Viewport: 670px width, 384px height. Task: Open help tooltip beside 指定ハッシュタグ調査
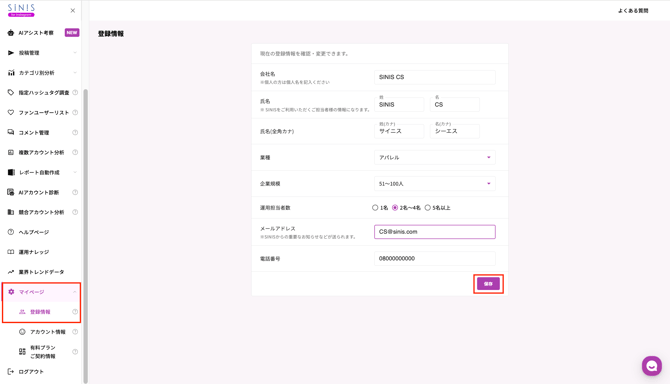75,92
